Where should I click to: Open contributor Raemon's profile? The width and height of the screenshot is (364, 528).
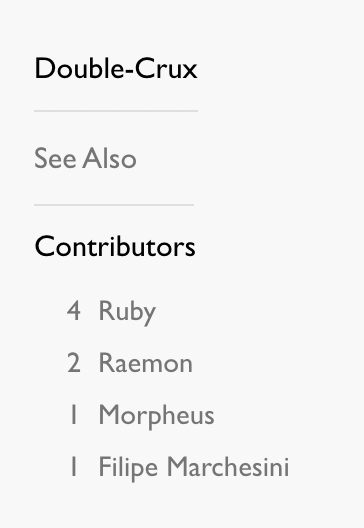pos(145,363)
